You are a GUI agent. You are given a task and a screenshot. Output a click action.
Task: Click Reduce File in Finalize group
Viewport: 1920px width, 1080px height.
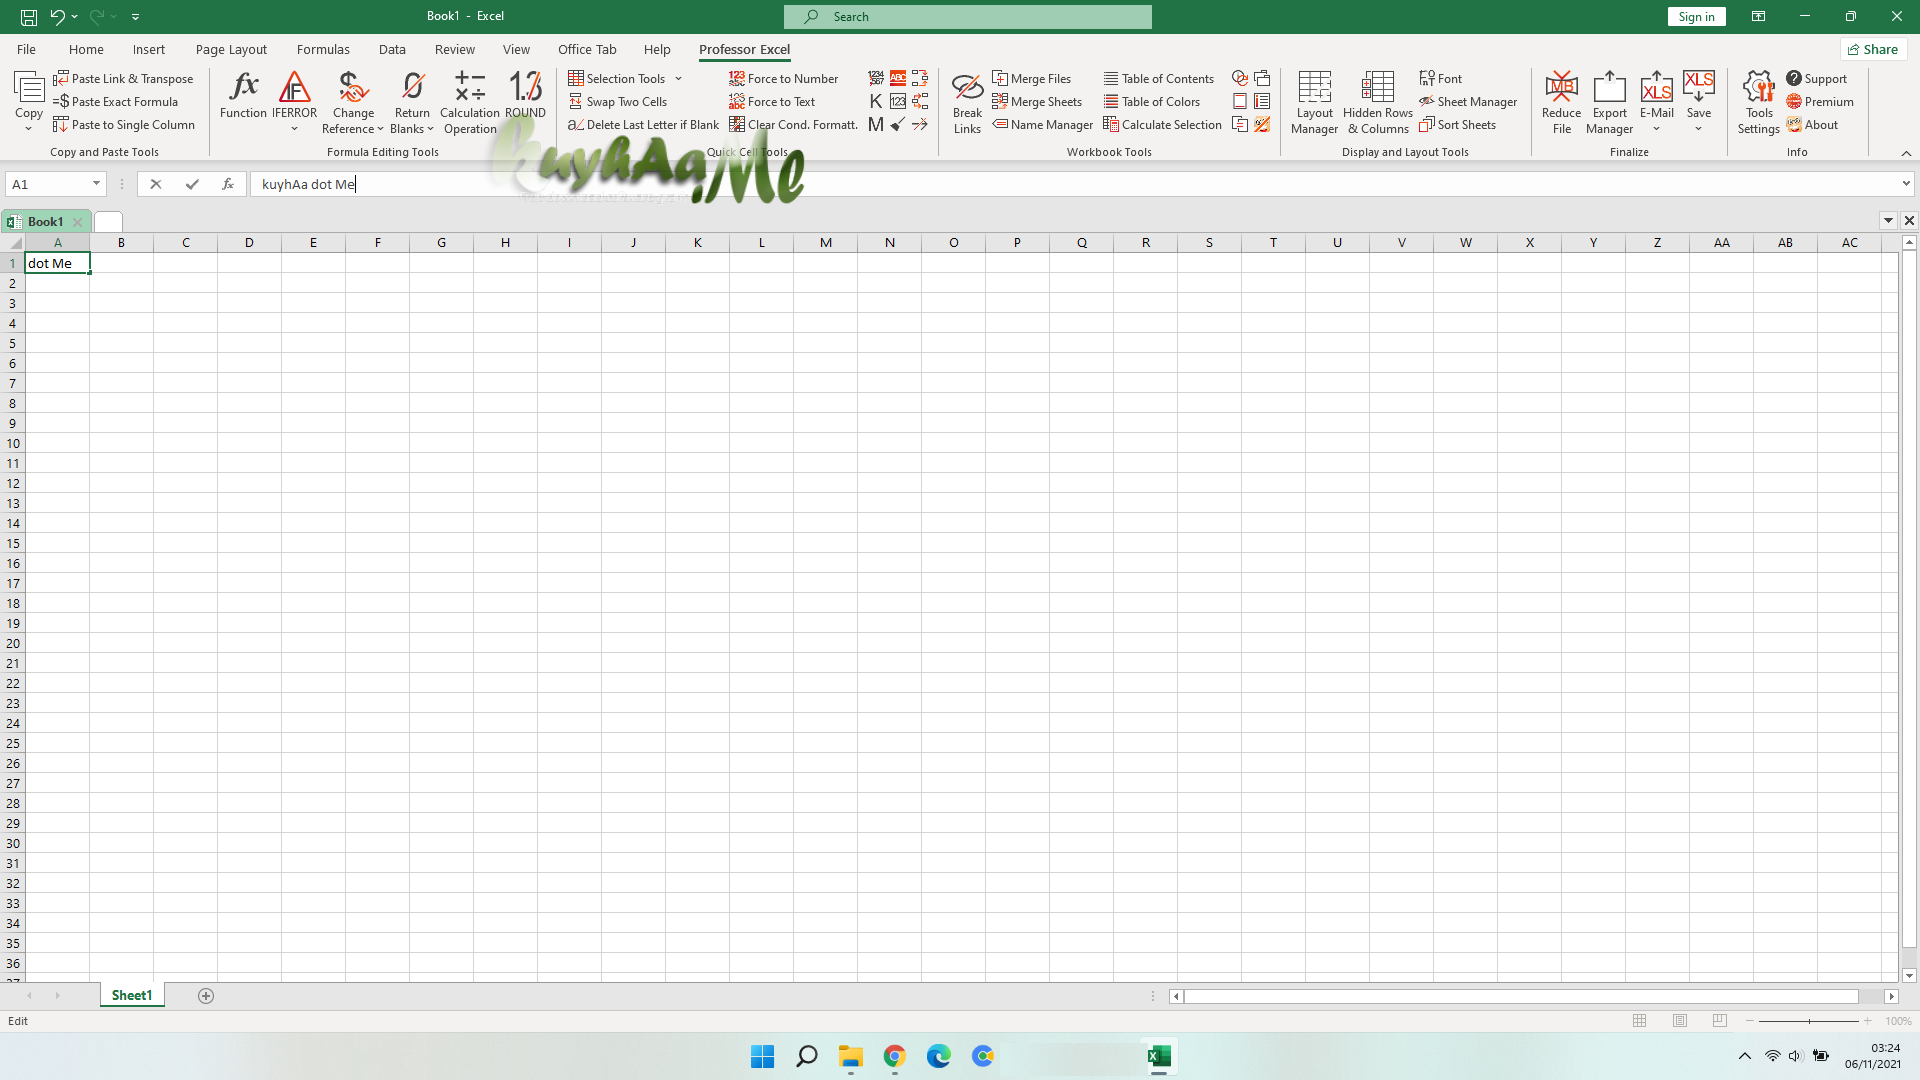tap(1561, 102)
